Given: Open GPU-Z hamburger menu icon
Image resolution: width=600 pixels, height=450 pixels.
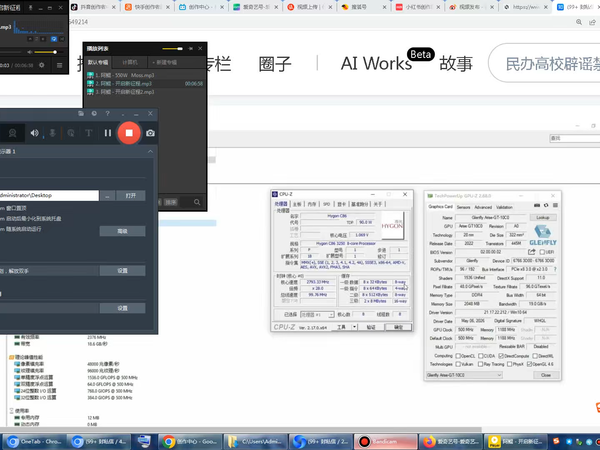Looking at the screenshot, I should (555, 205).
